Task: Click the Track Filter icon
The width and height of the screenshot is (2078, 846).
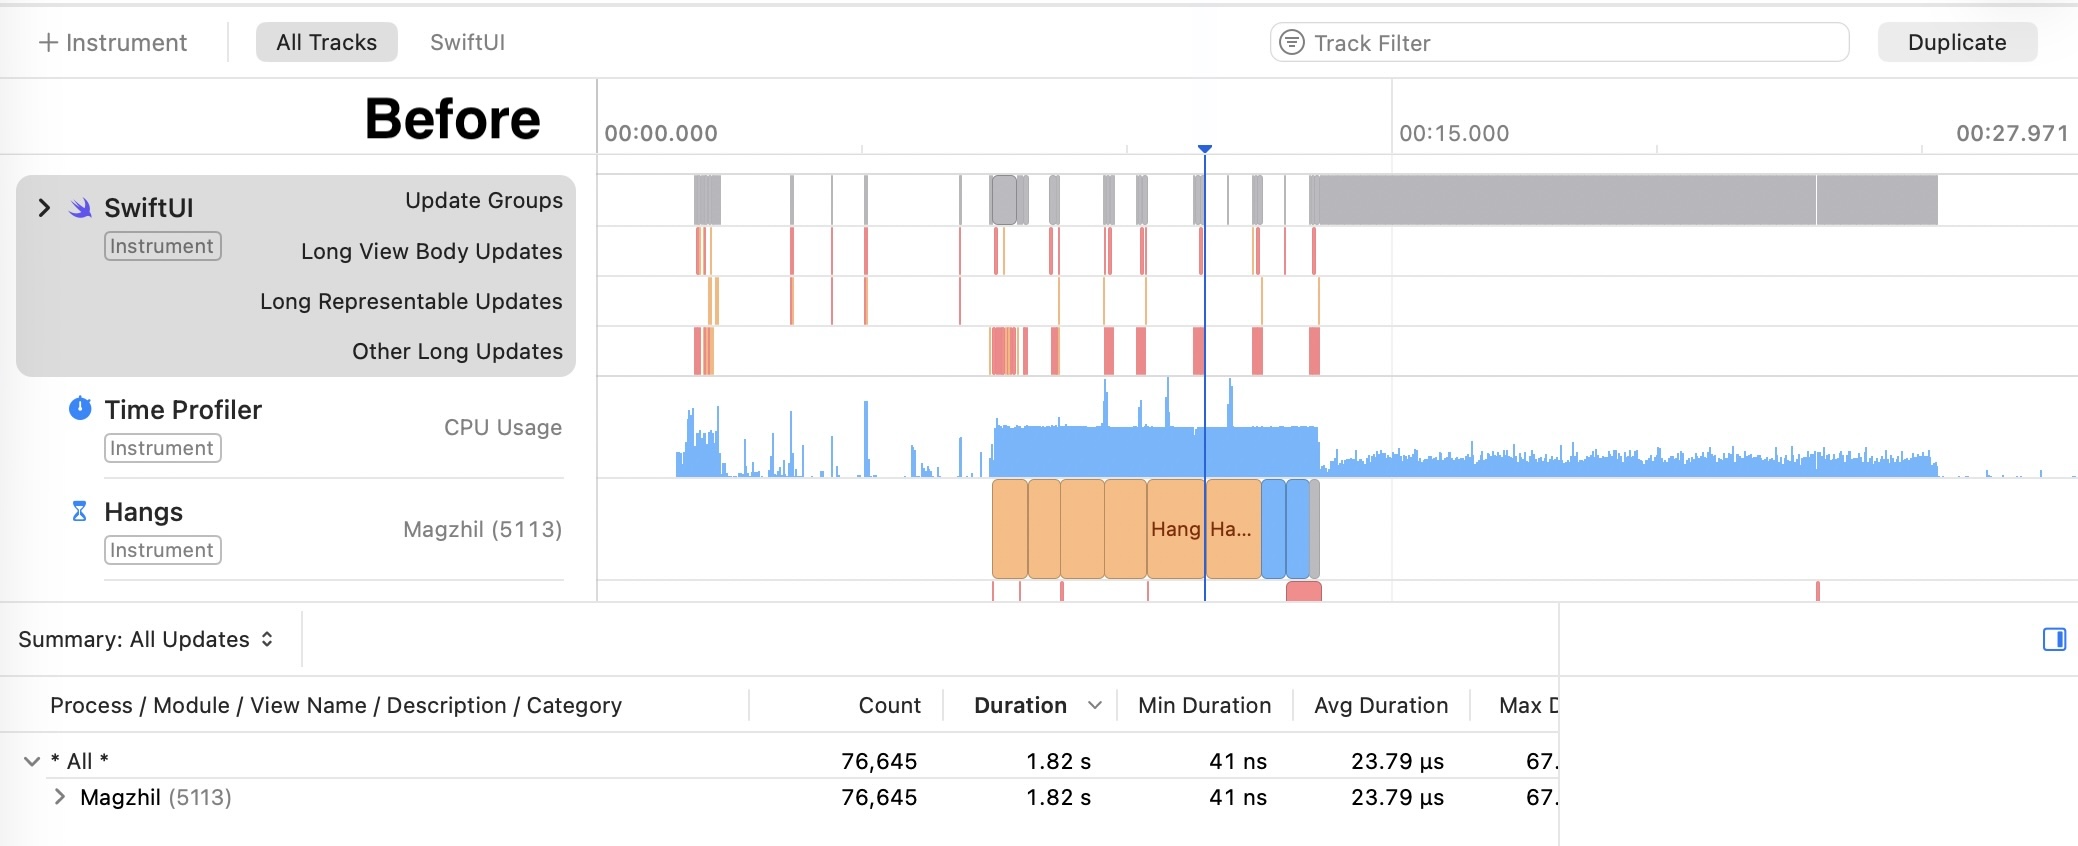Action: [x=1292, y=42]
